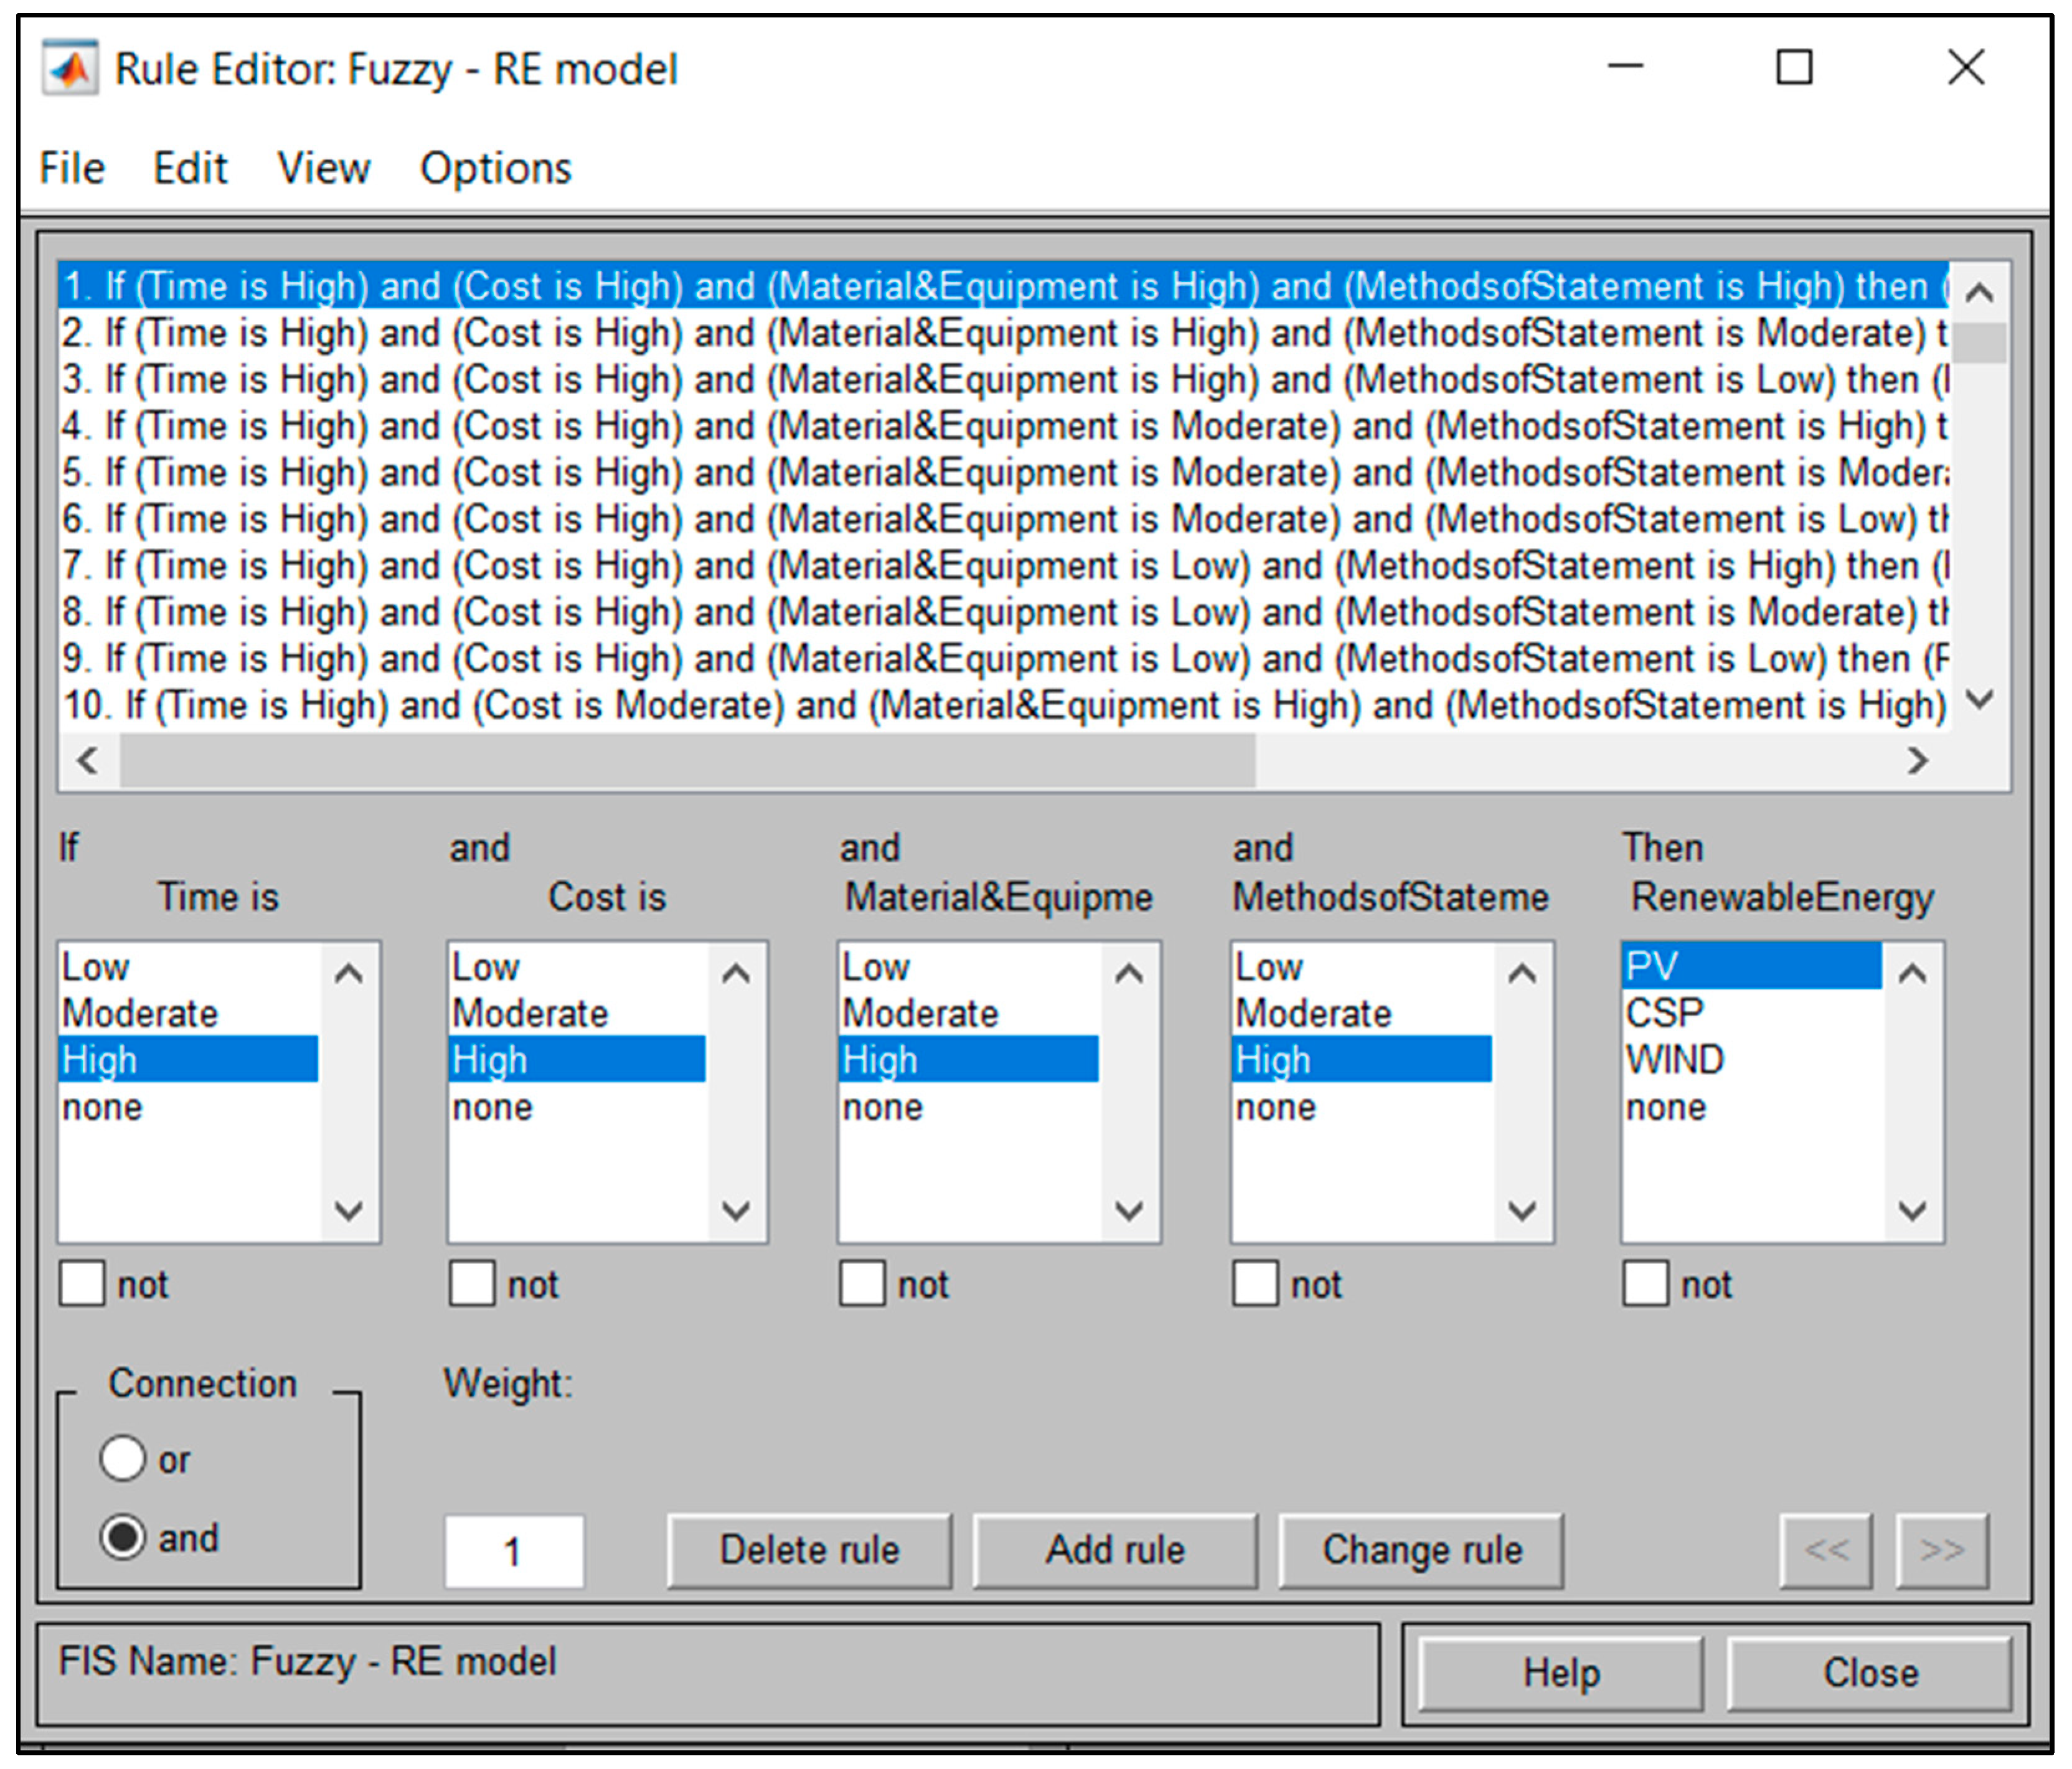This screenshot has height=1769, width=2072.
Task: Choose Low in the MethodsofStatement list
Action: coord(1362,967)
